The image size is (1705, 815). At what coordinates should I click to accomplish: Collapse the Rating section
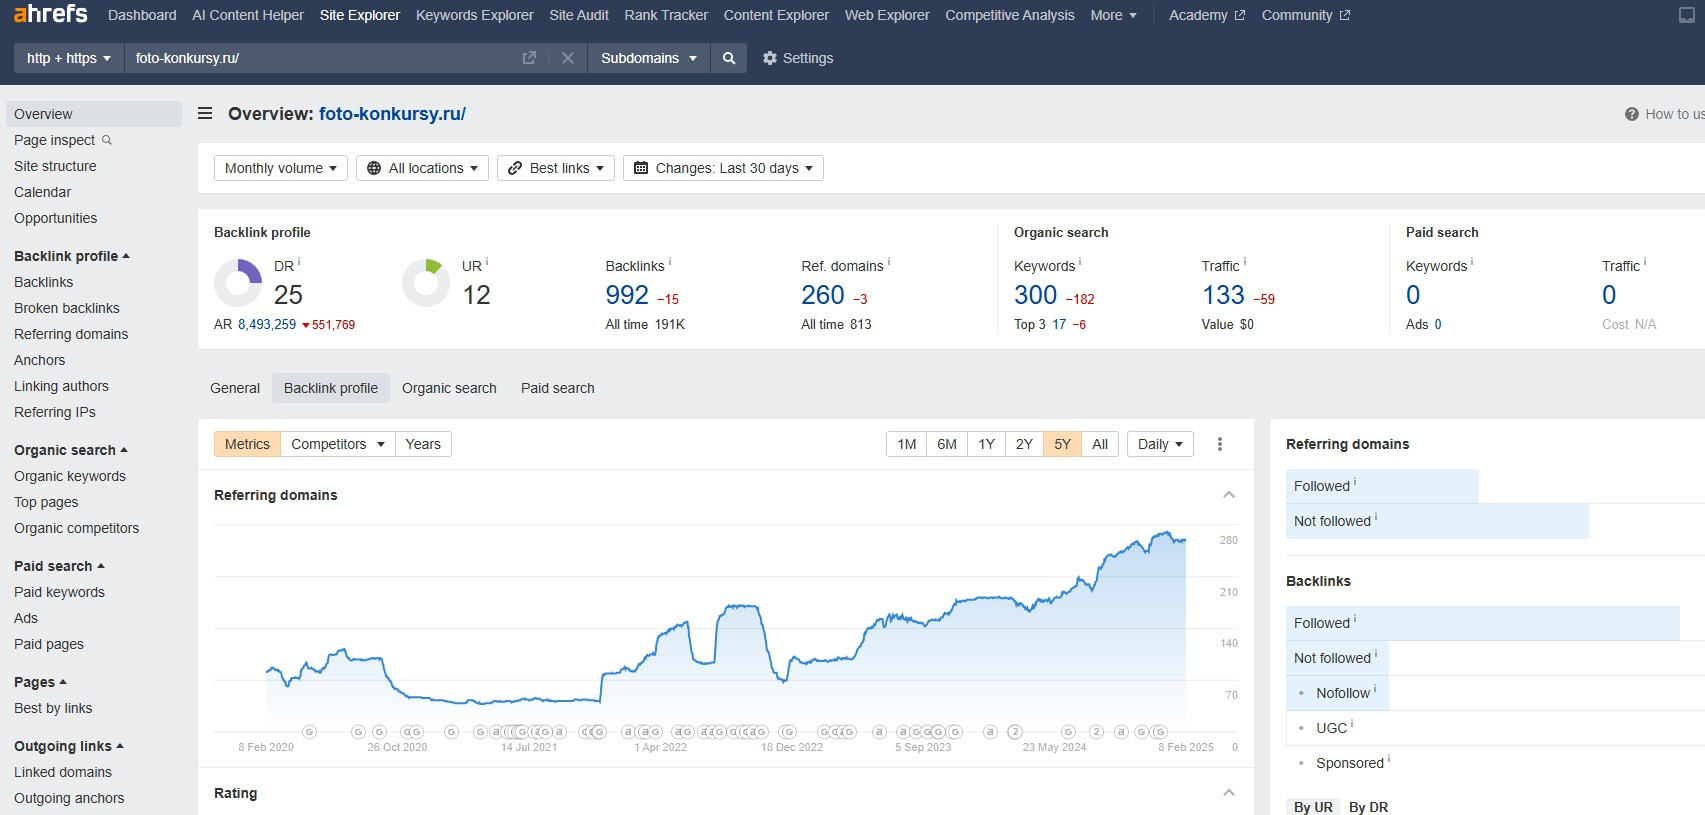pyautogui.click(x=1229, y=793)
